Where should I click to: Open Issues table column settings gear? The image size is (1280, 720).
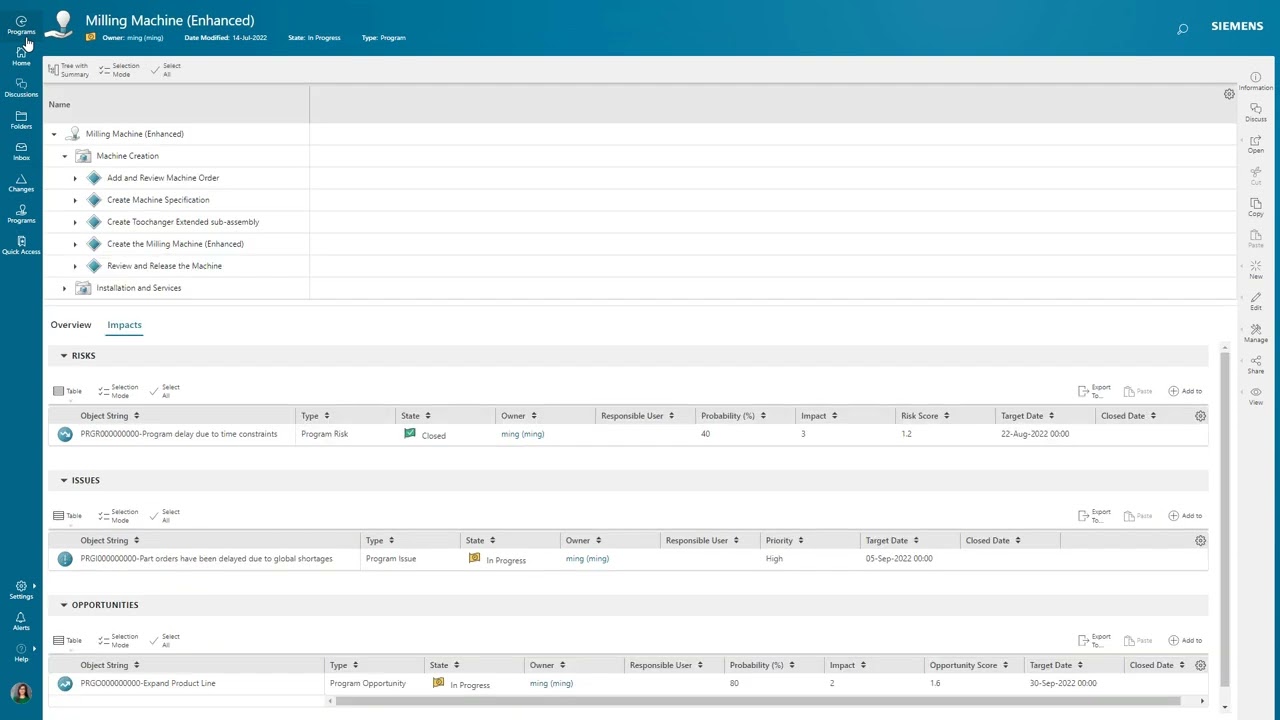point(1200,541)
